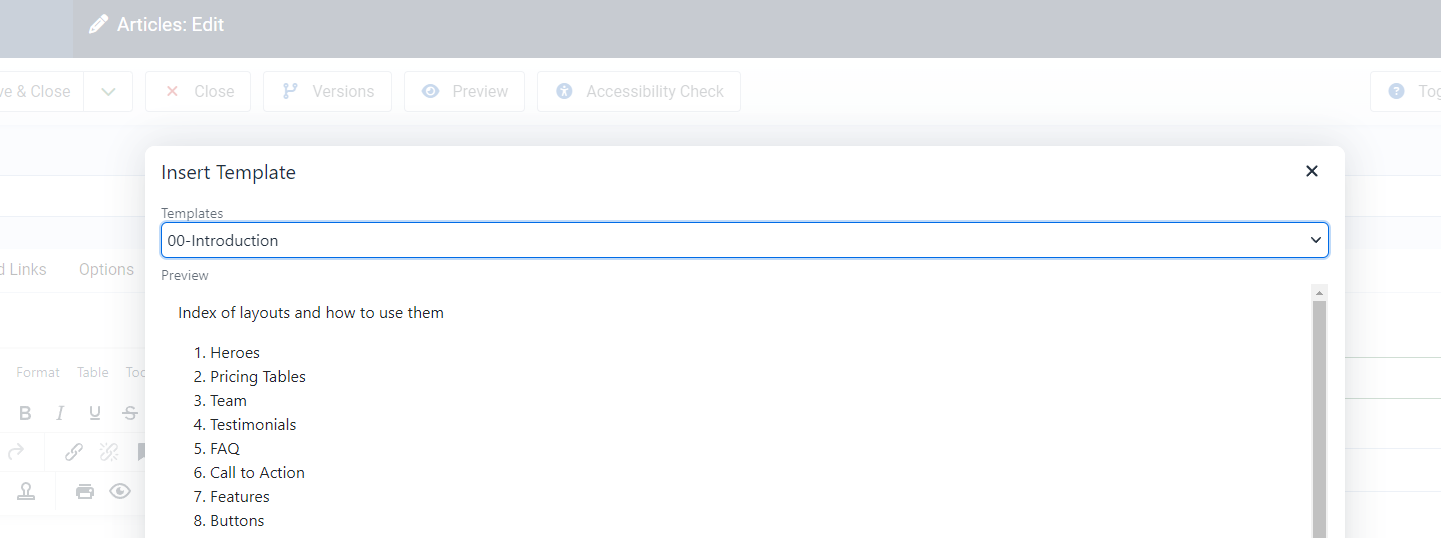Open the Templates dropdown showing 00-Introduction
Screen dimensions: 1441x538
745,240
